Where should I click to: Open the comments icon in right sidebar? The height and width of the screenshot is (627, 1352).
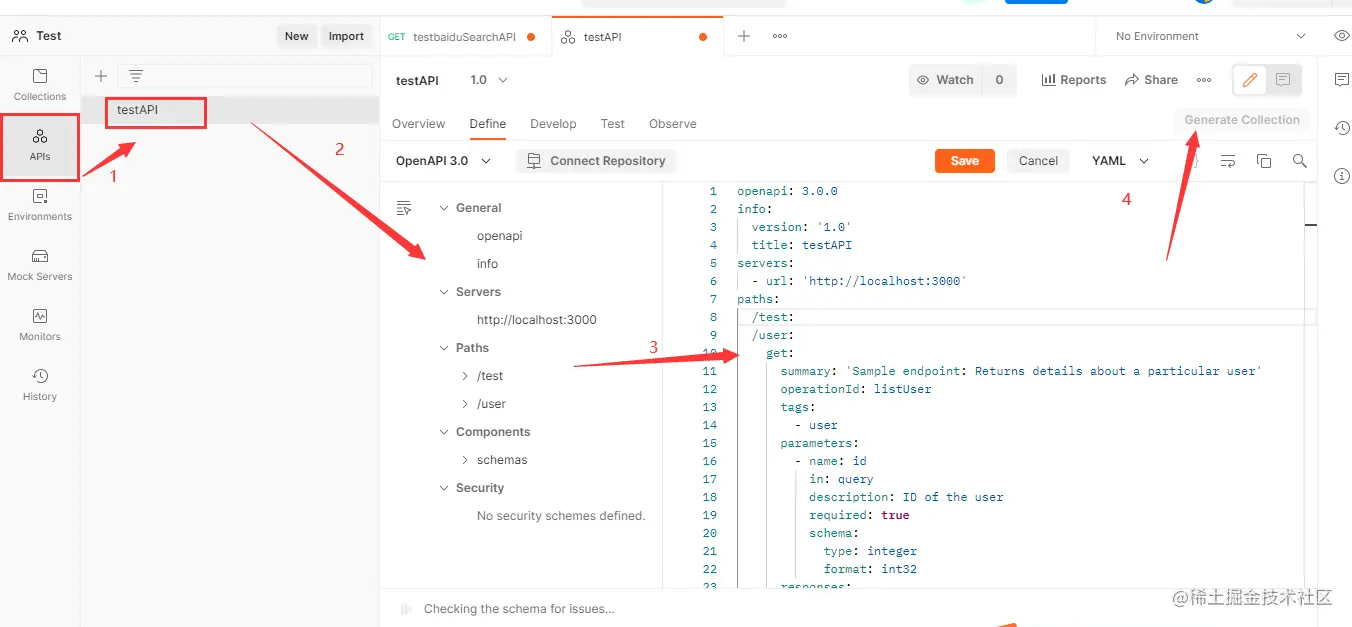(x=1342, y=80)
